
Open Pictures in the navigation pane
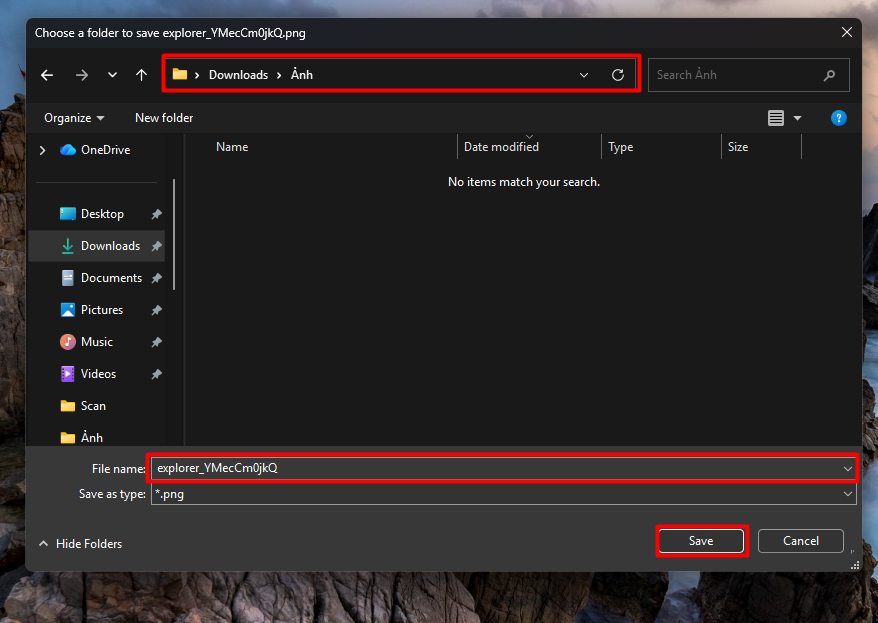92,310
